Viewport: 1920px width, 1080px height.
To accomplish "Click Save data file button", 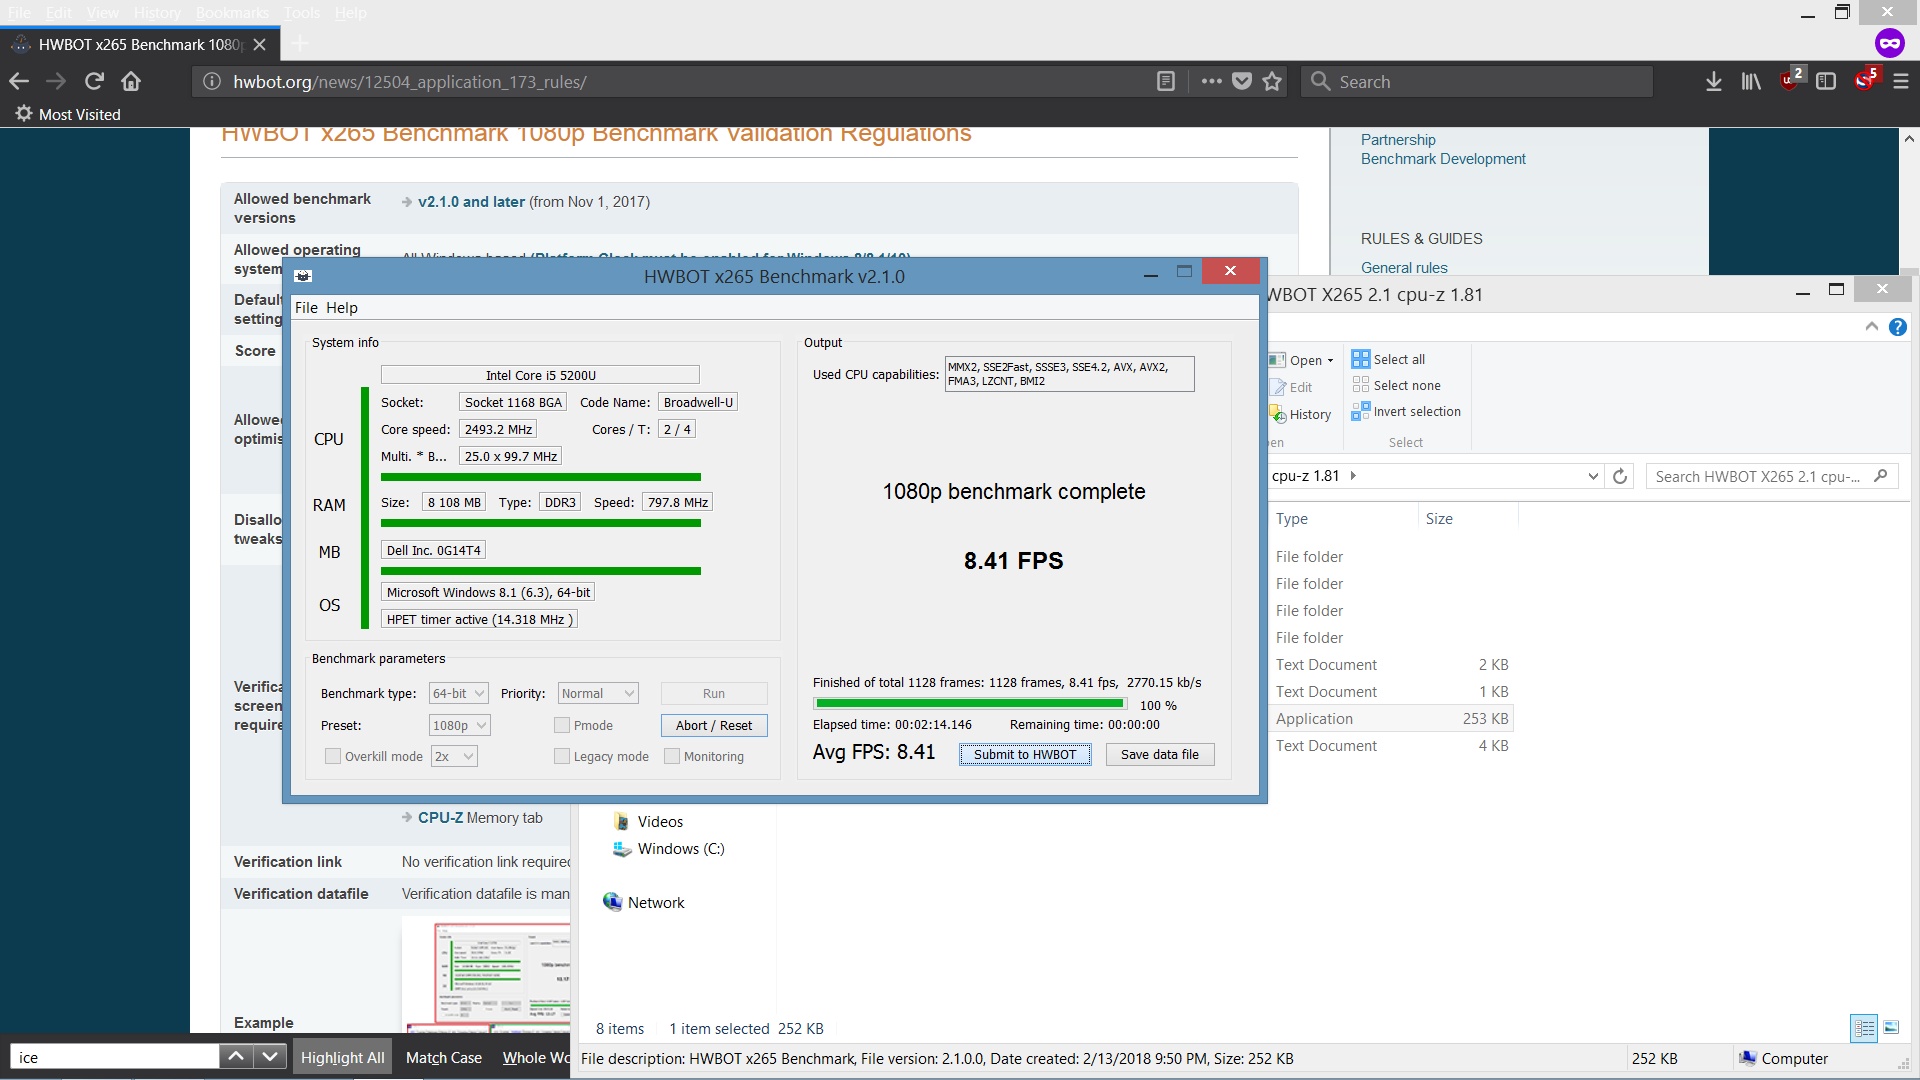I will tap(1160, 754).
